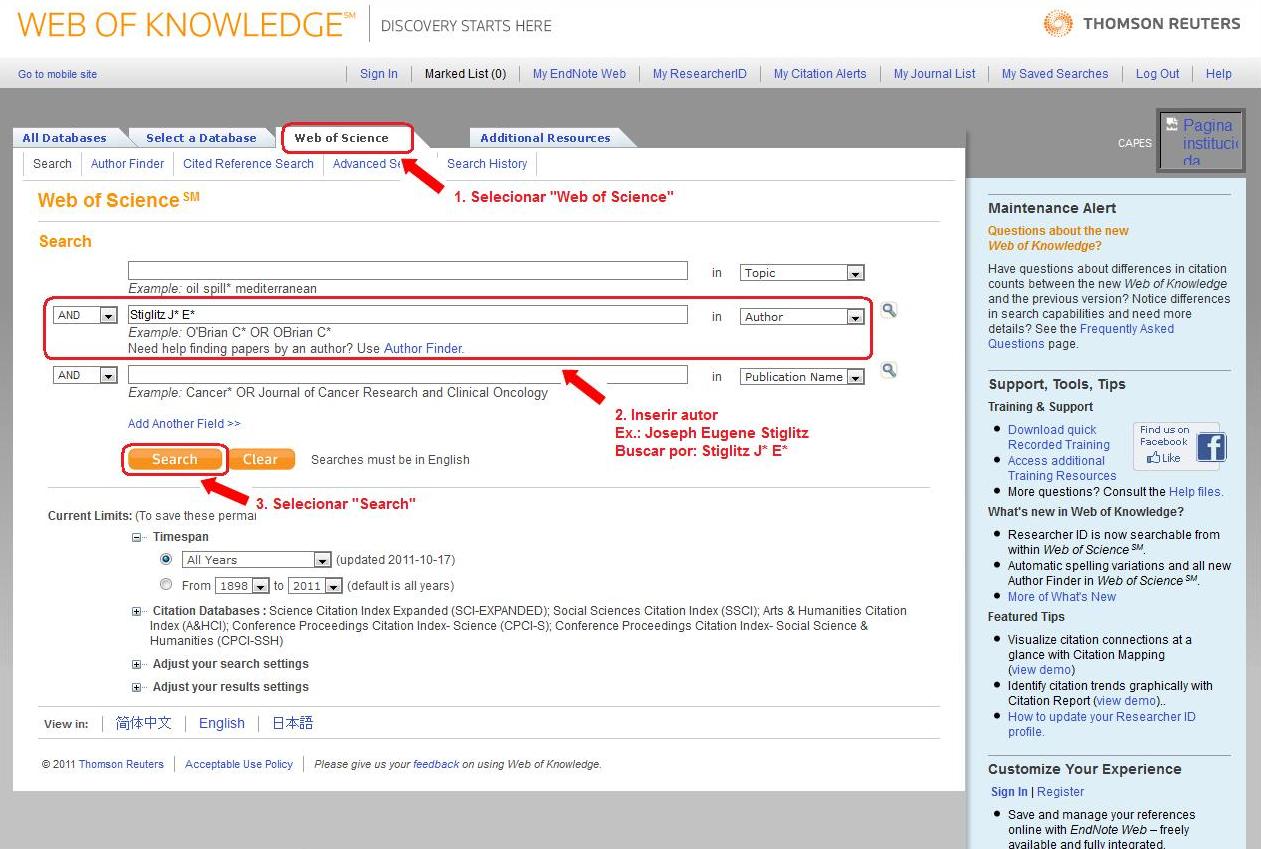
Task: Open My Saved Searches
Action: click(1055, 74)
